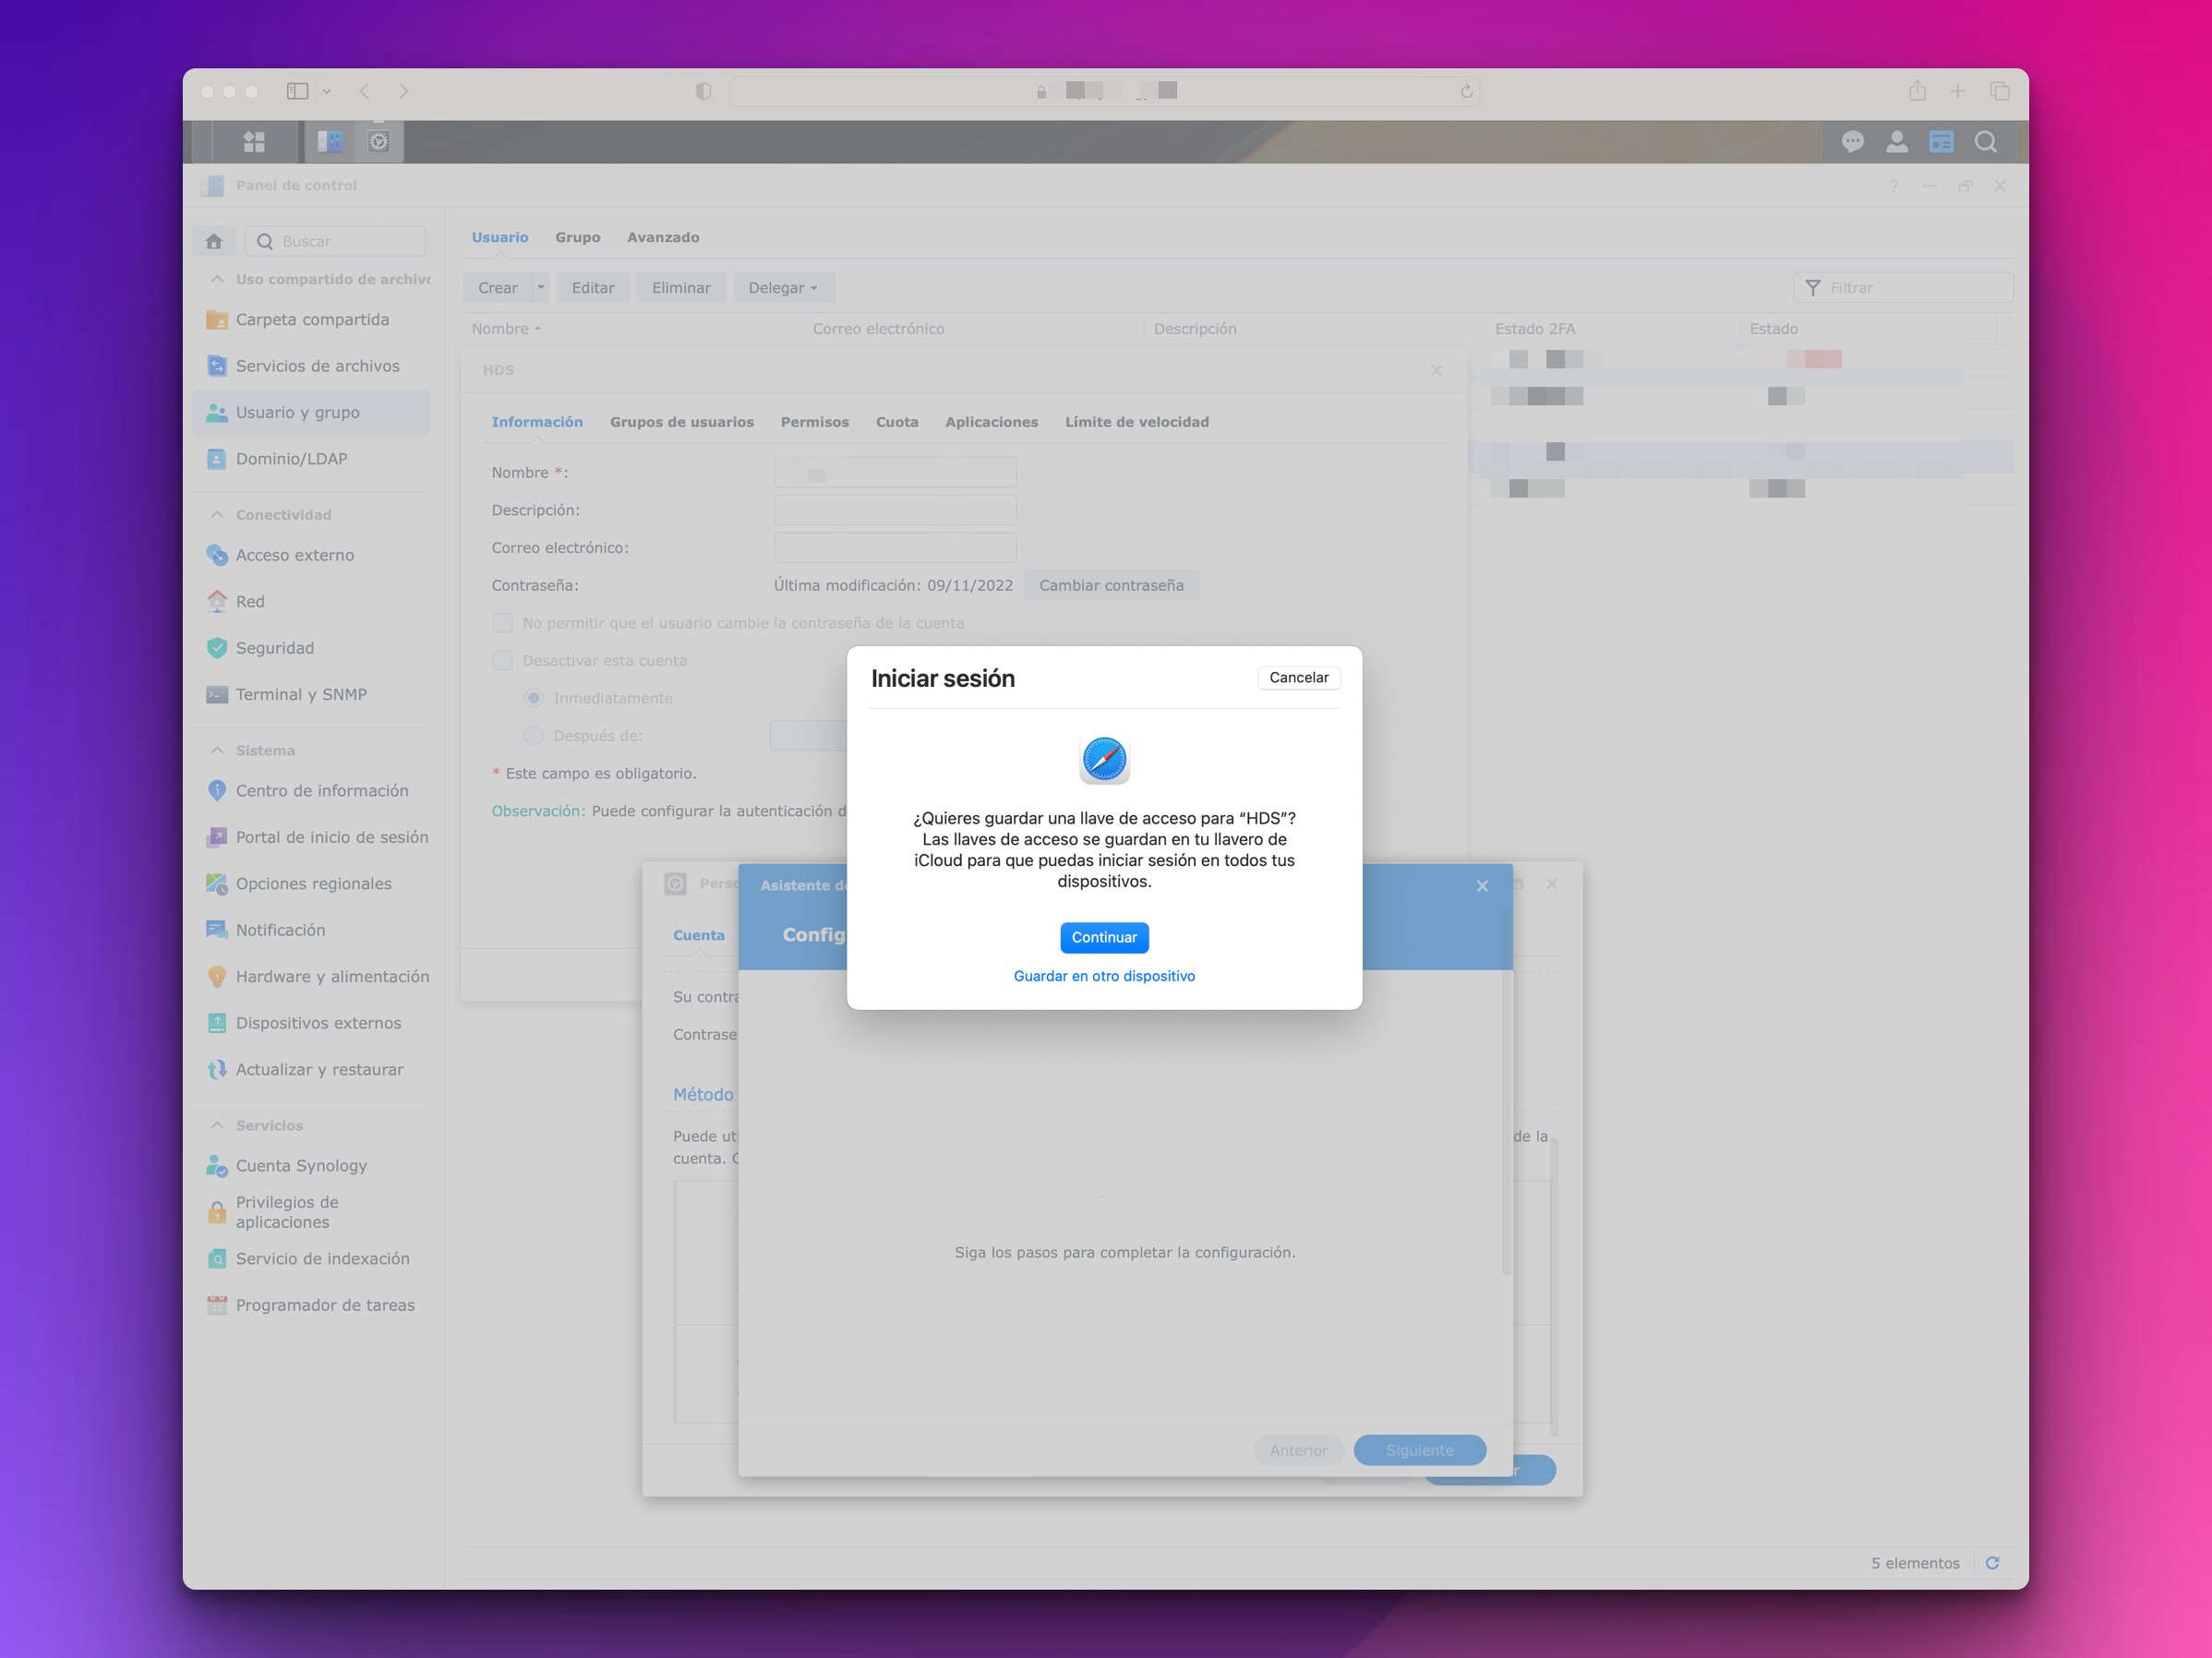
Task: Open Servicios de archivos section
Action: [x=311, y=366]
